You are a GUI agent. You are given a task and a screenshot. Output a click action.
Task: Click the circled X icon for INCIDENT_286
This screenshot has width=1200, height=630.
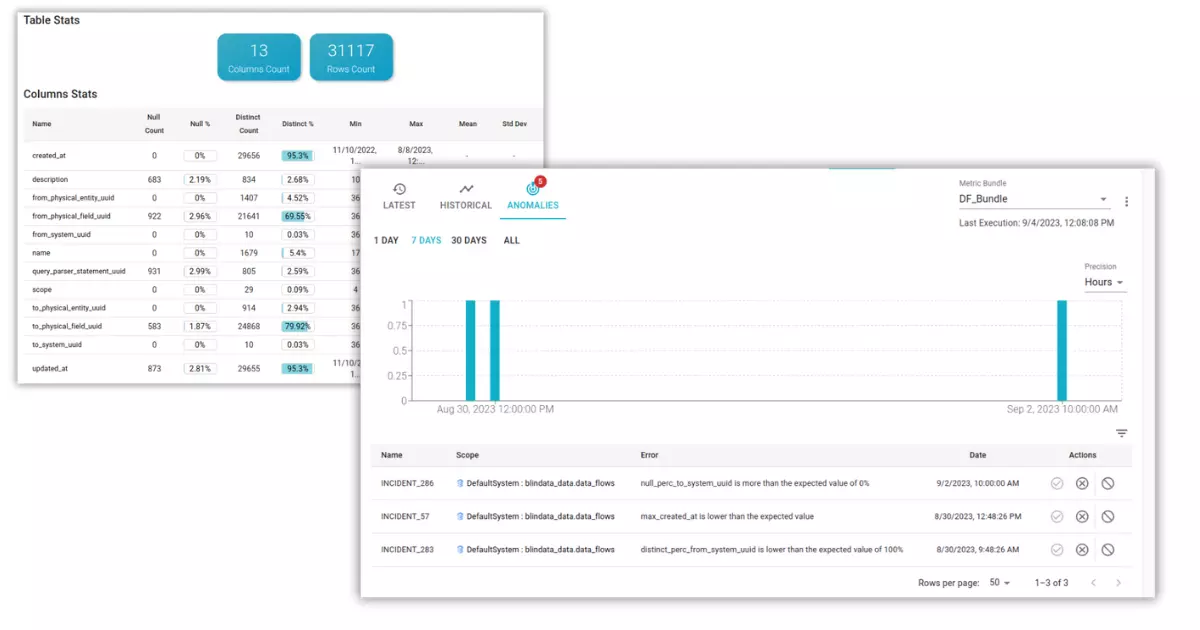(1082, 483)
